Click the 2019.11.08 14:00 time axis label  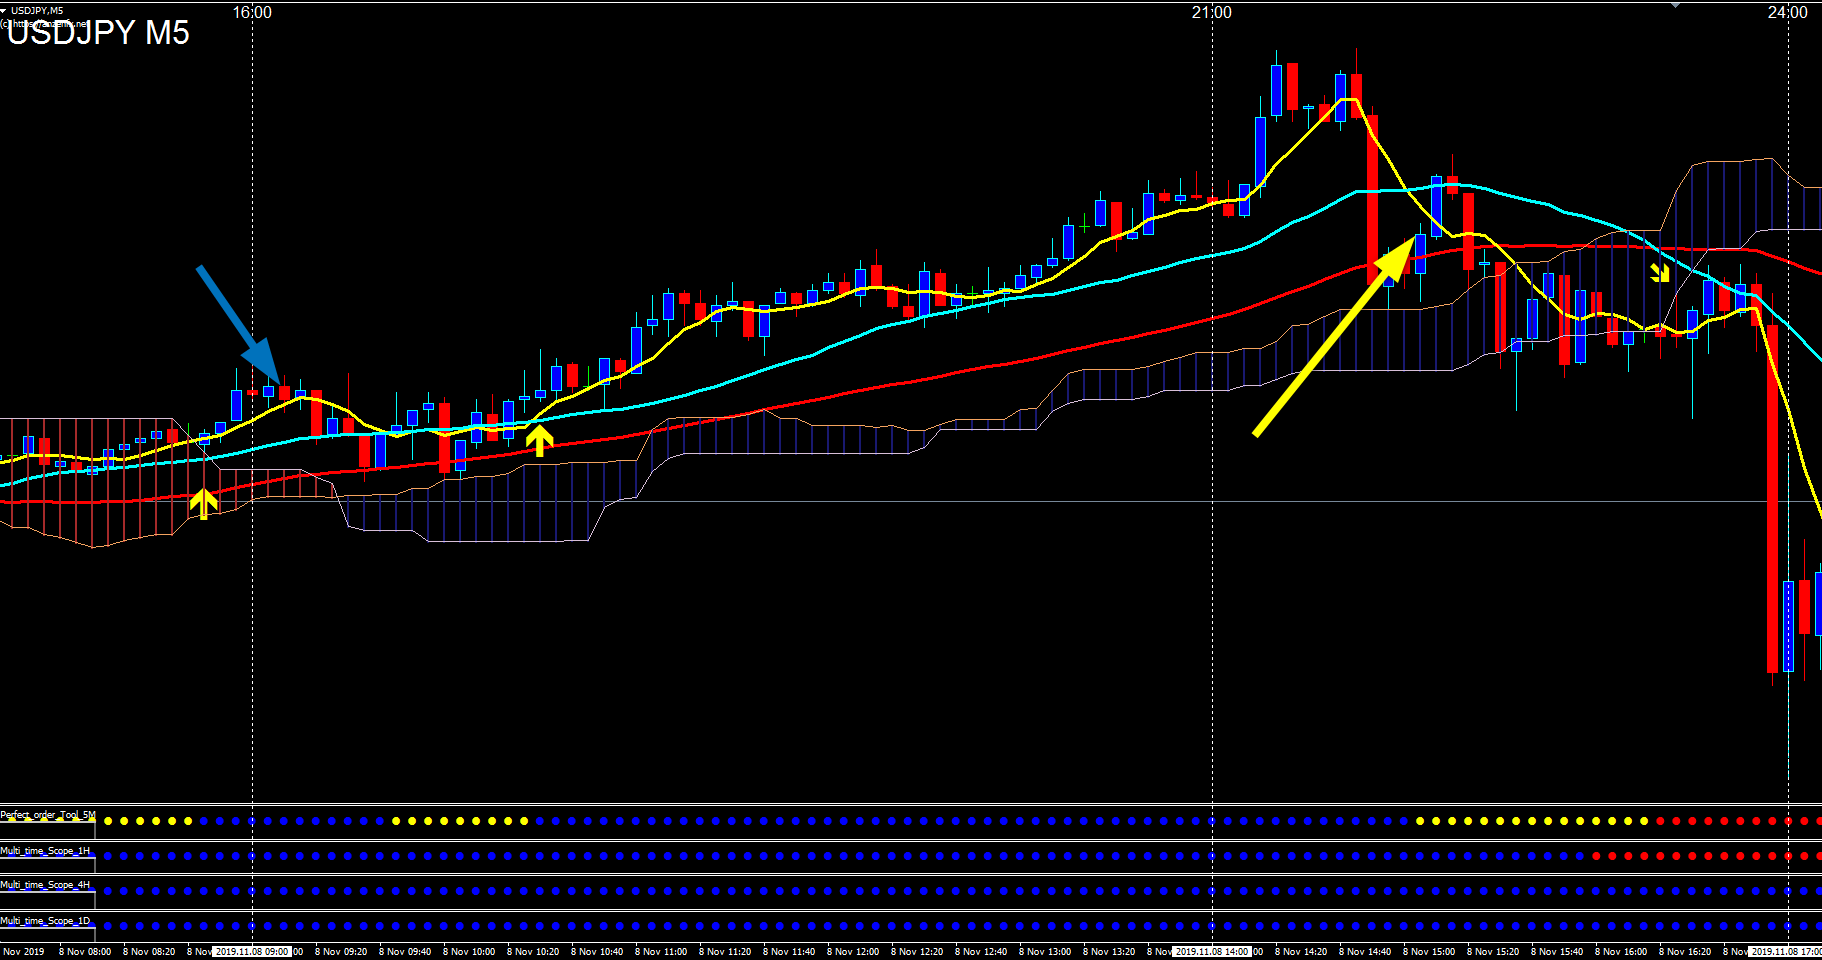point(1212,952)
